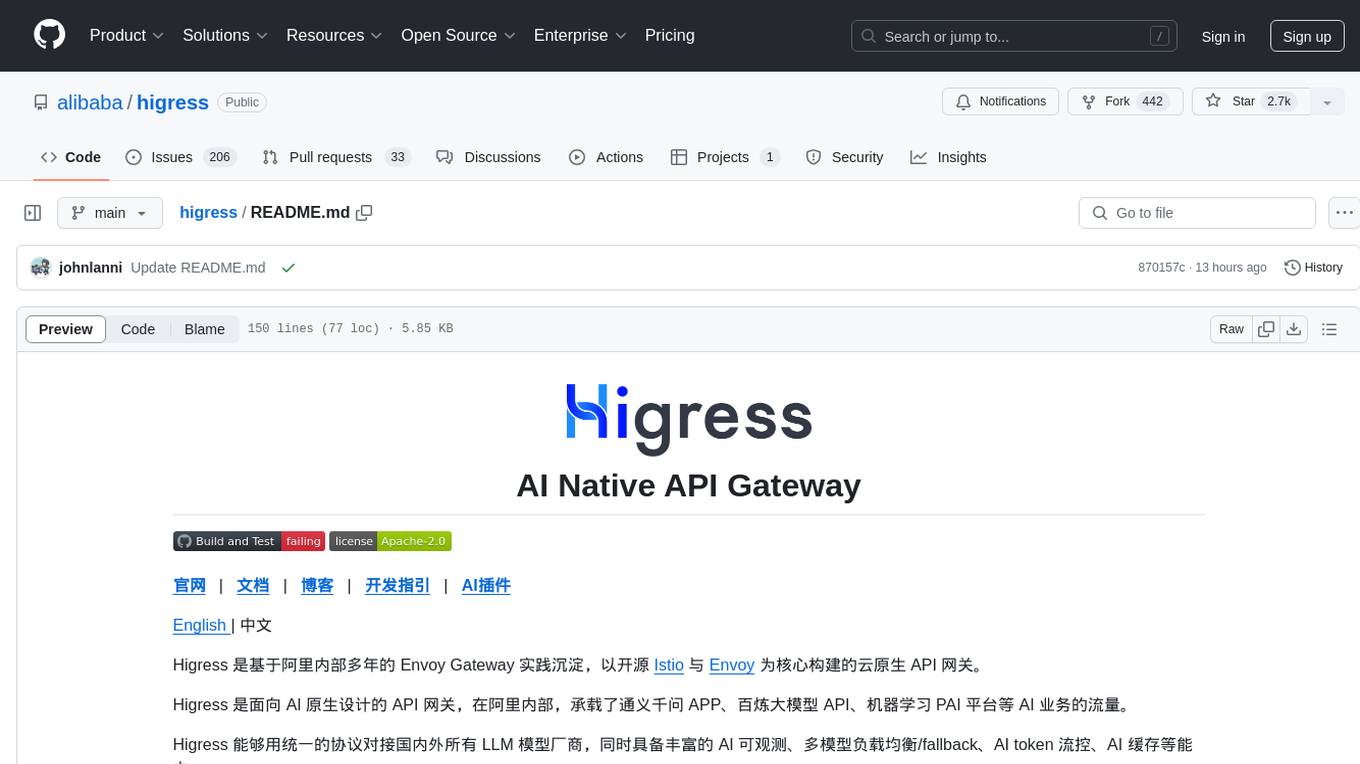The image size is (1360, 764).
Task: Switch to the Issues tab
Action: click(x=180, y=157)
